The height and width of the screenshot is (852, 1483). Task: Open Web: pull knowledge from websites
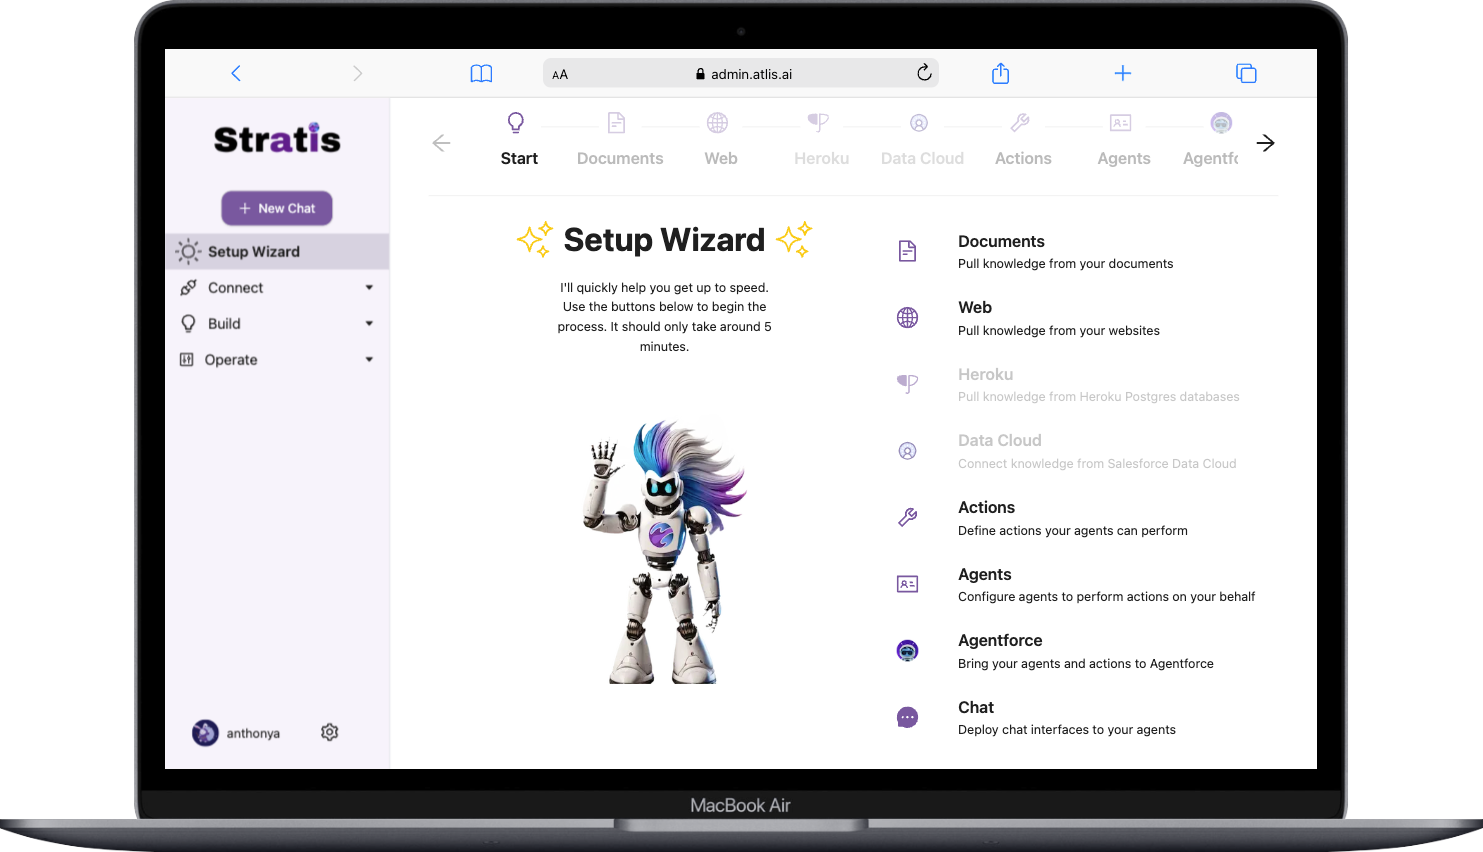tap(1059, 318)
